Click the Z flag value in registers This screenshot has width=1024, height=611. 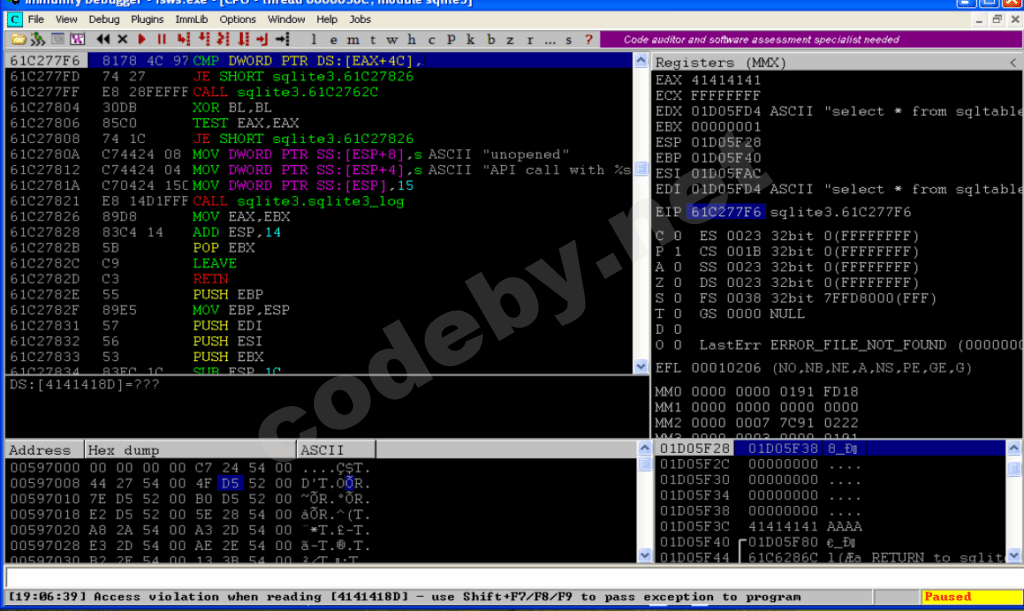coord(678,283)
